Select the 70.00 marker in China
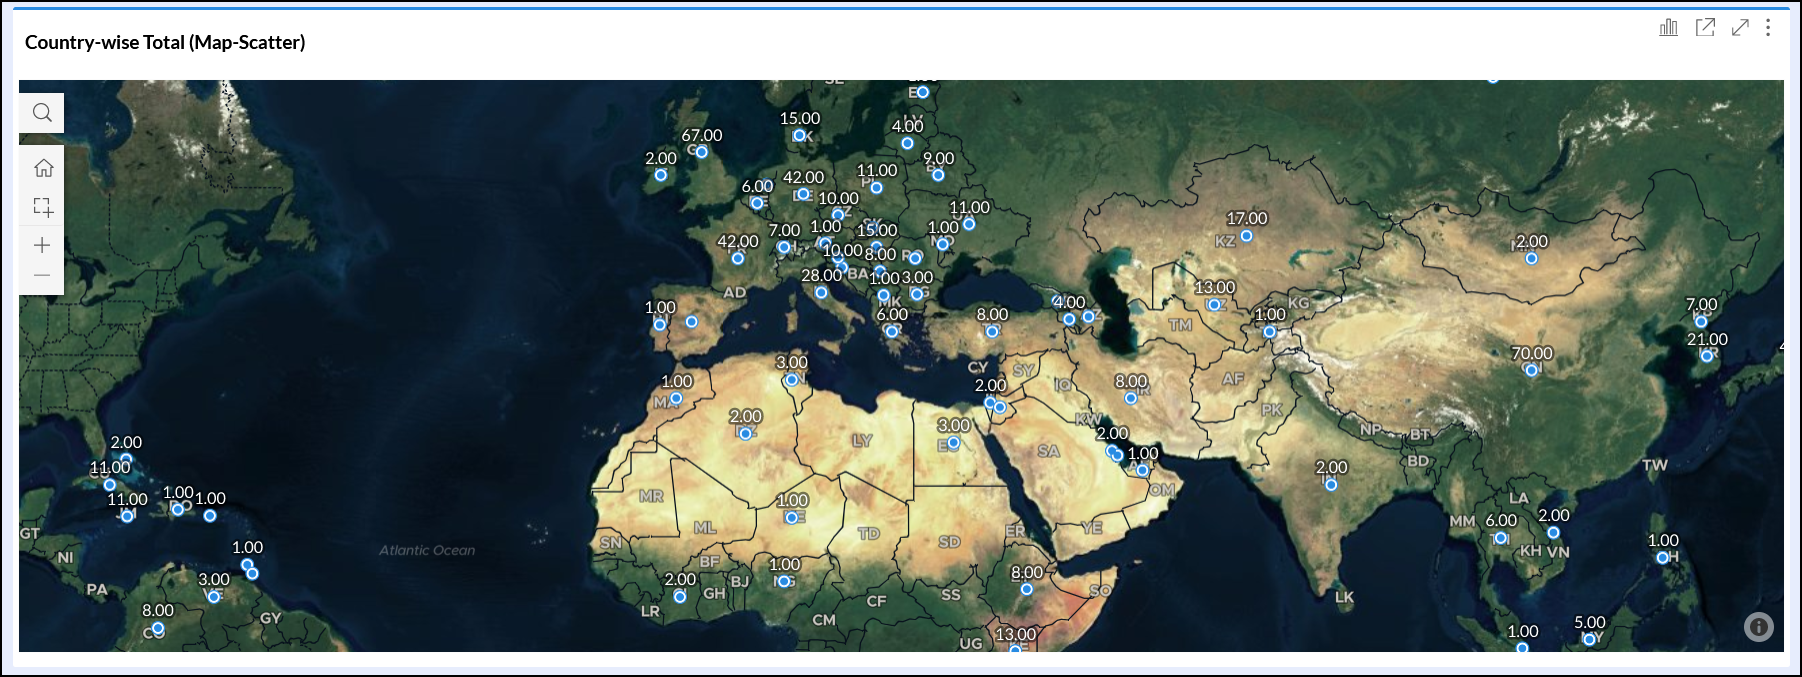This screenshot has height=677, width=1802. coord(1531,370)
